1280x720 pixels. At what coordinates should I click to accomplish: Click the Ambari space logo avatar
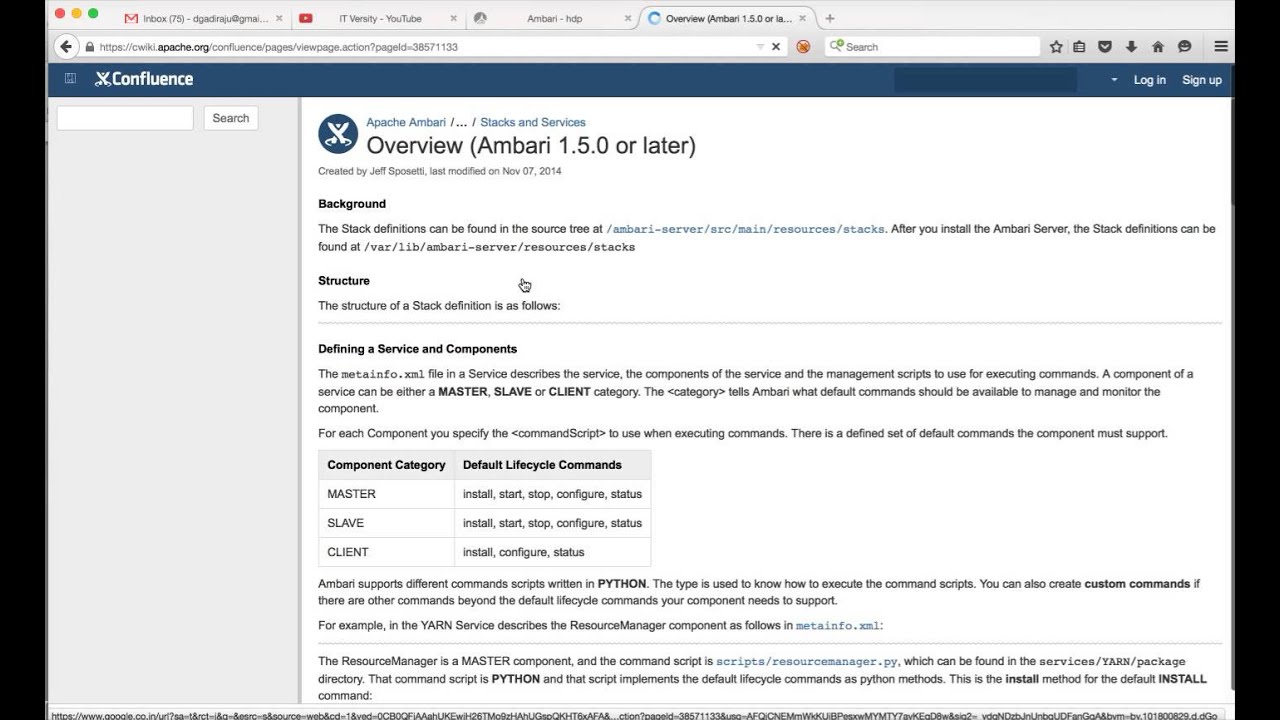[x=338, y=134]
